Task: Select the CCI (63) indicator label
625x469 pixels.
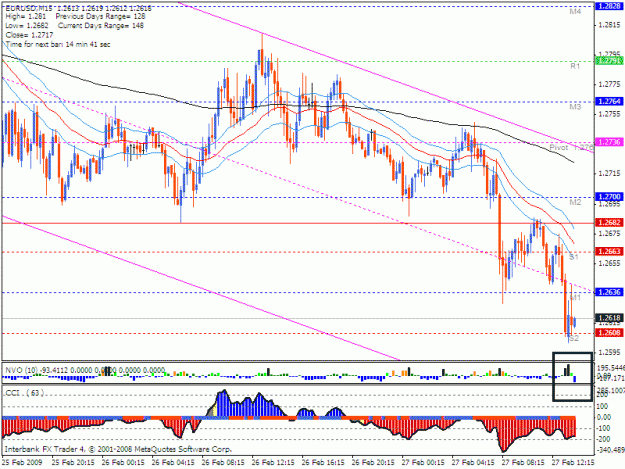Action: tap(24, 393)
